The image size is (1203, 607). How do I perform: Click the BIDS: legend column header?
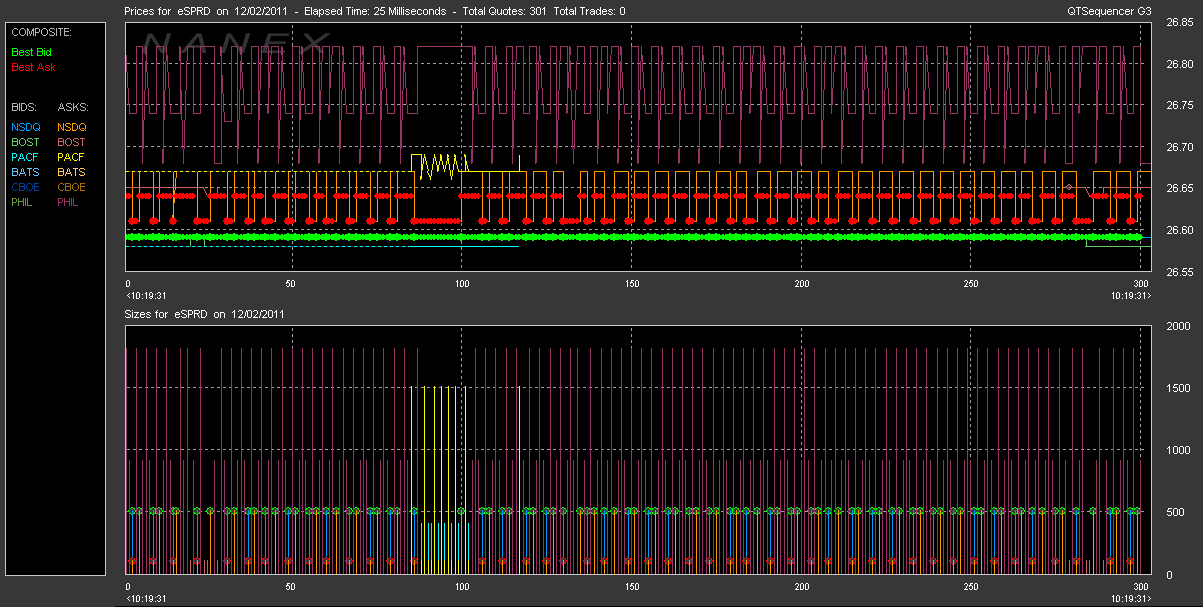[22, 106]
